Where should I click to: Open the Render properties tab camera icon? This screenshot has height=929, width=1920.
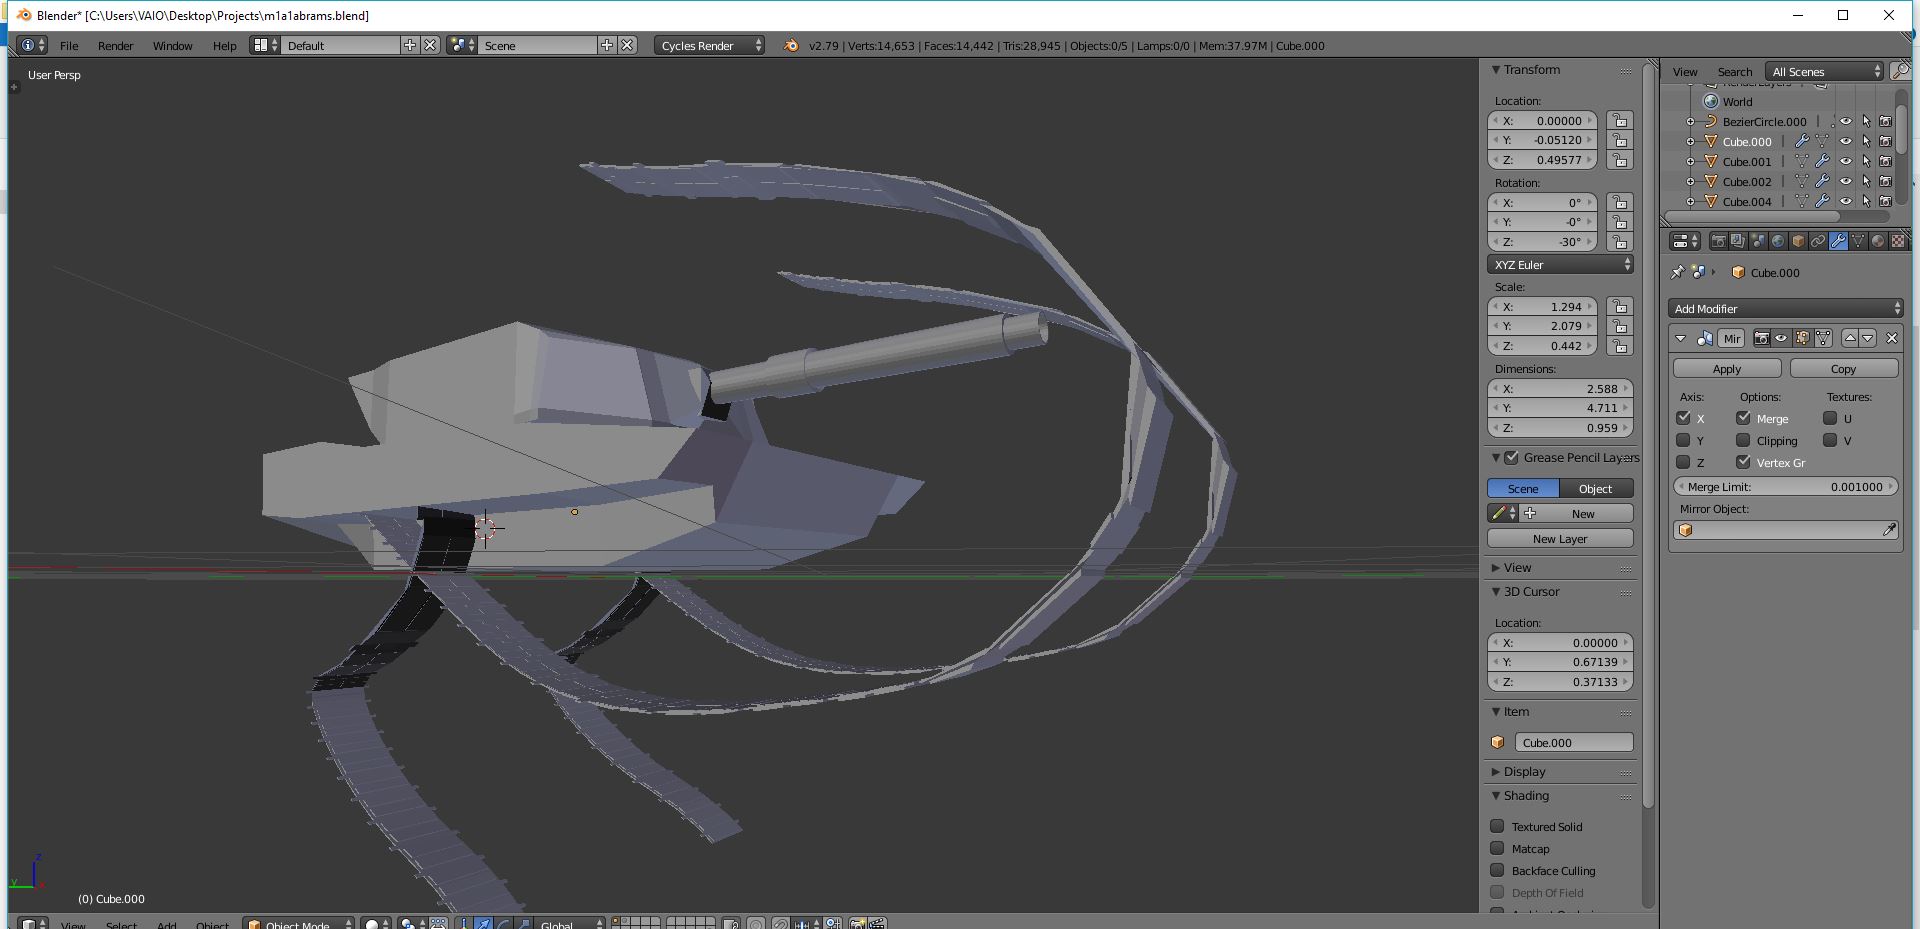click(1719, 241)
